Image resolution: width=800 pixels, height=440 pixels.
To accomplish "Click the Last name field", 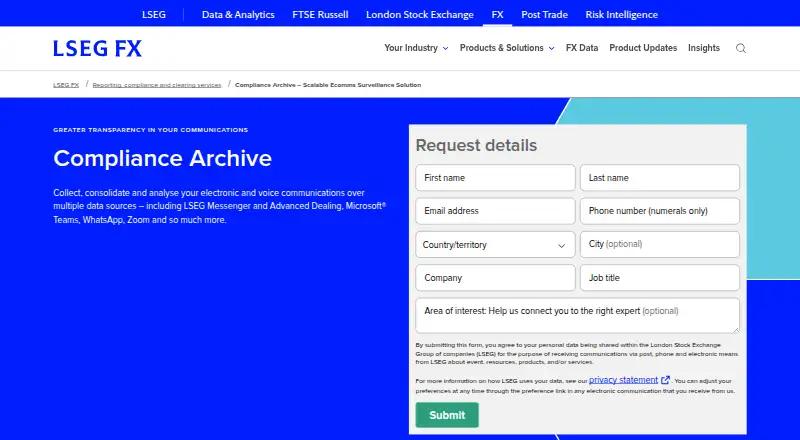I will coord(660,178).
